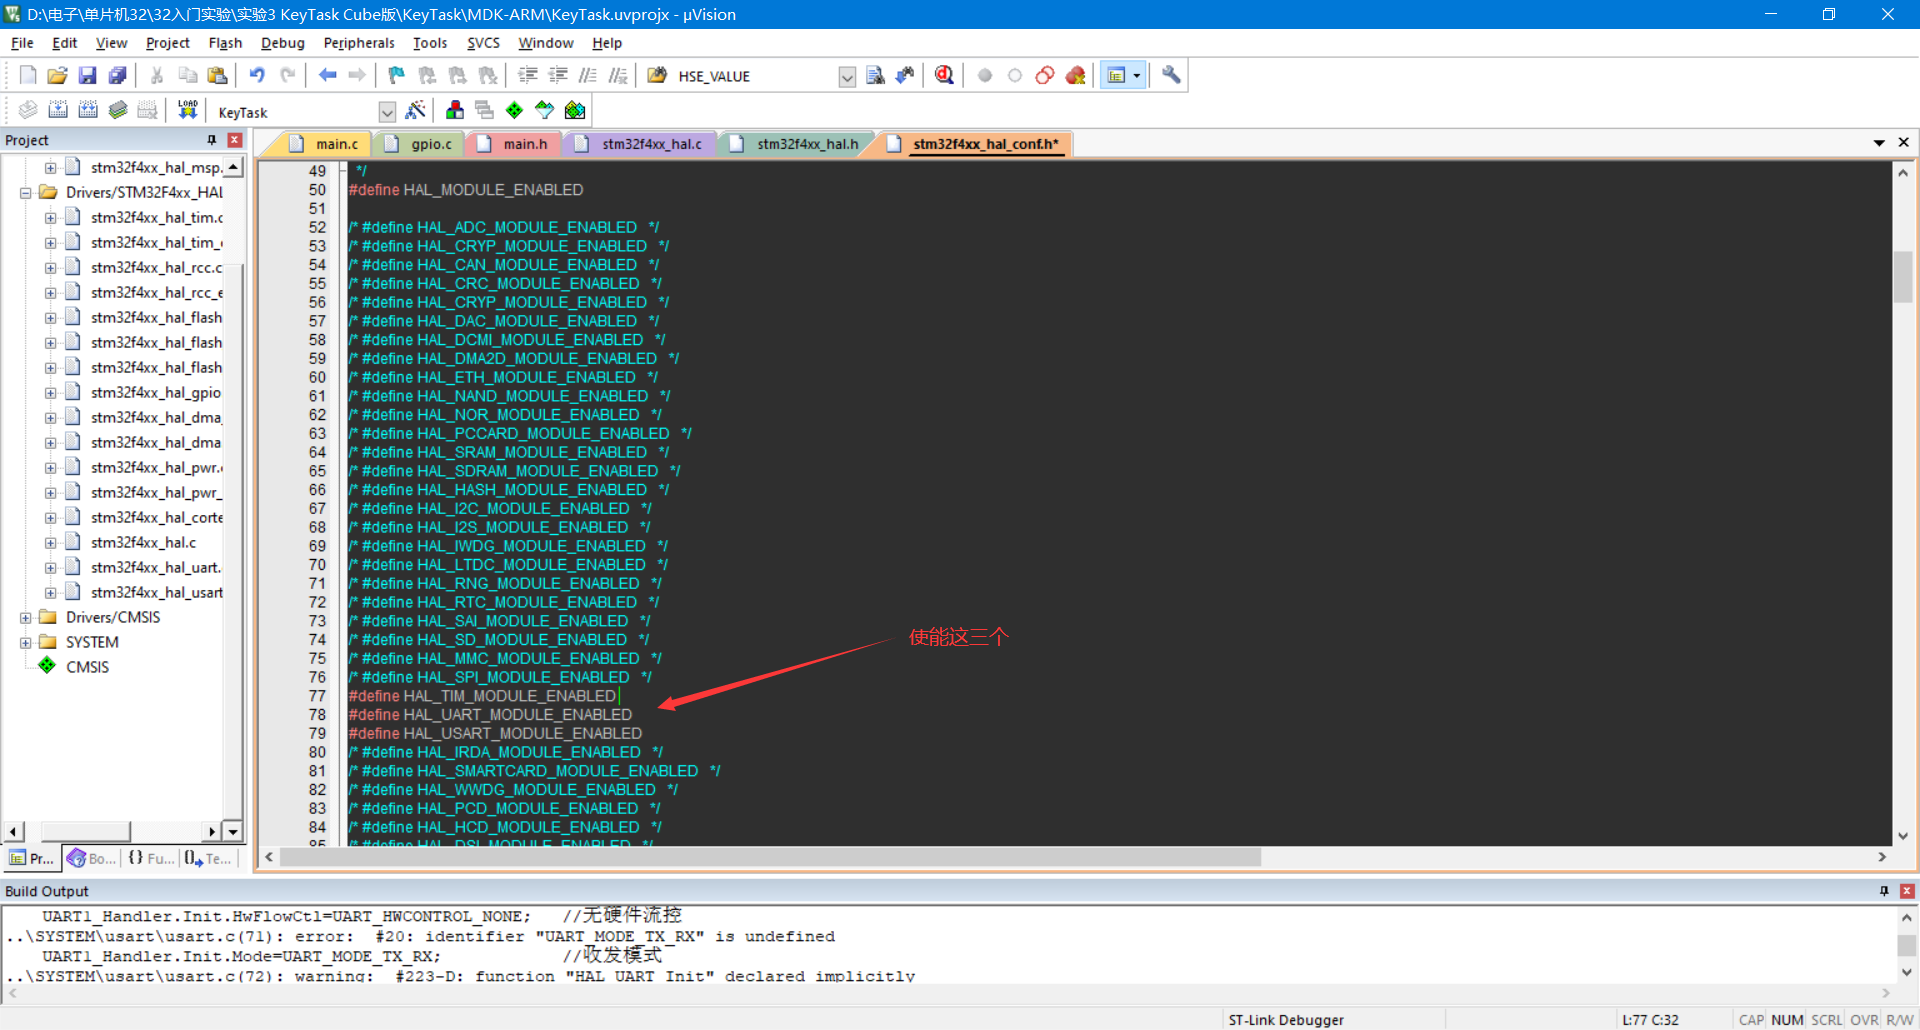
Task: Select the Books tab in Project pane
Action: (91, 858)
